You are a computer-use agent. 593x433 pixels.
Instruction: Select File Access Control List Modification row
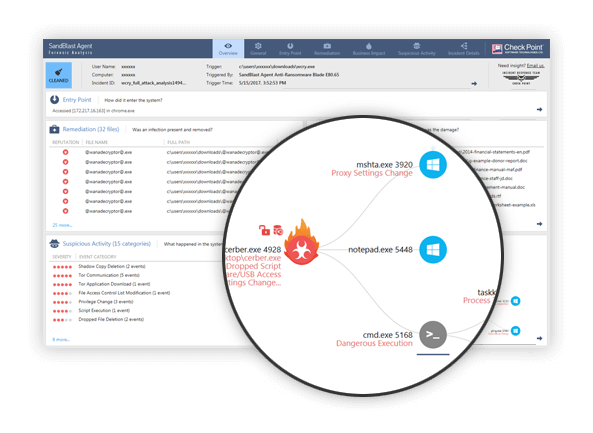click(x=124, y=293)
